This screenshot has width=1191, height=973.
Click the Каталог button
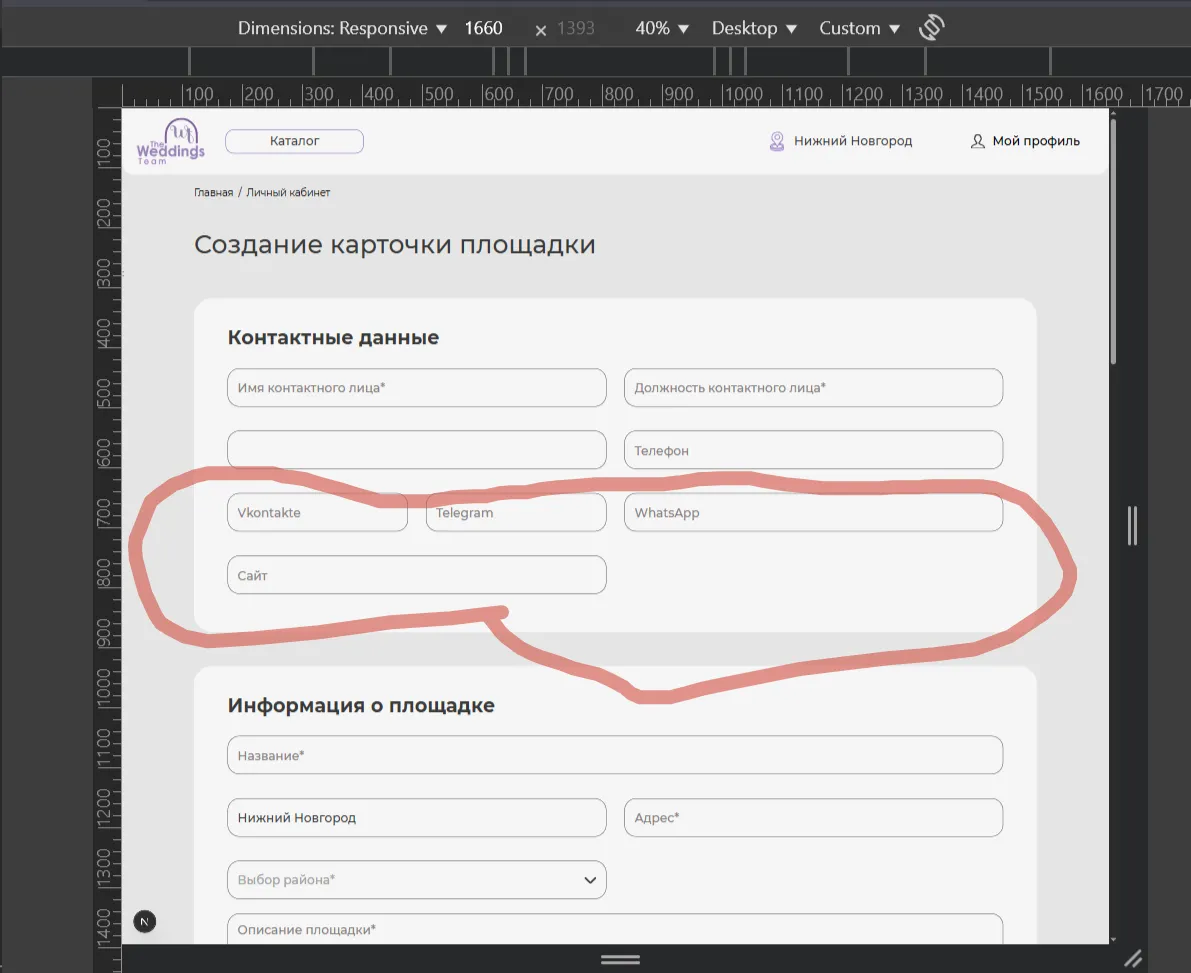click(x=294, y=141)
